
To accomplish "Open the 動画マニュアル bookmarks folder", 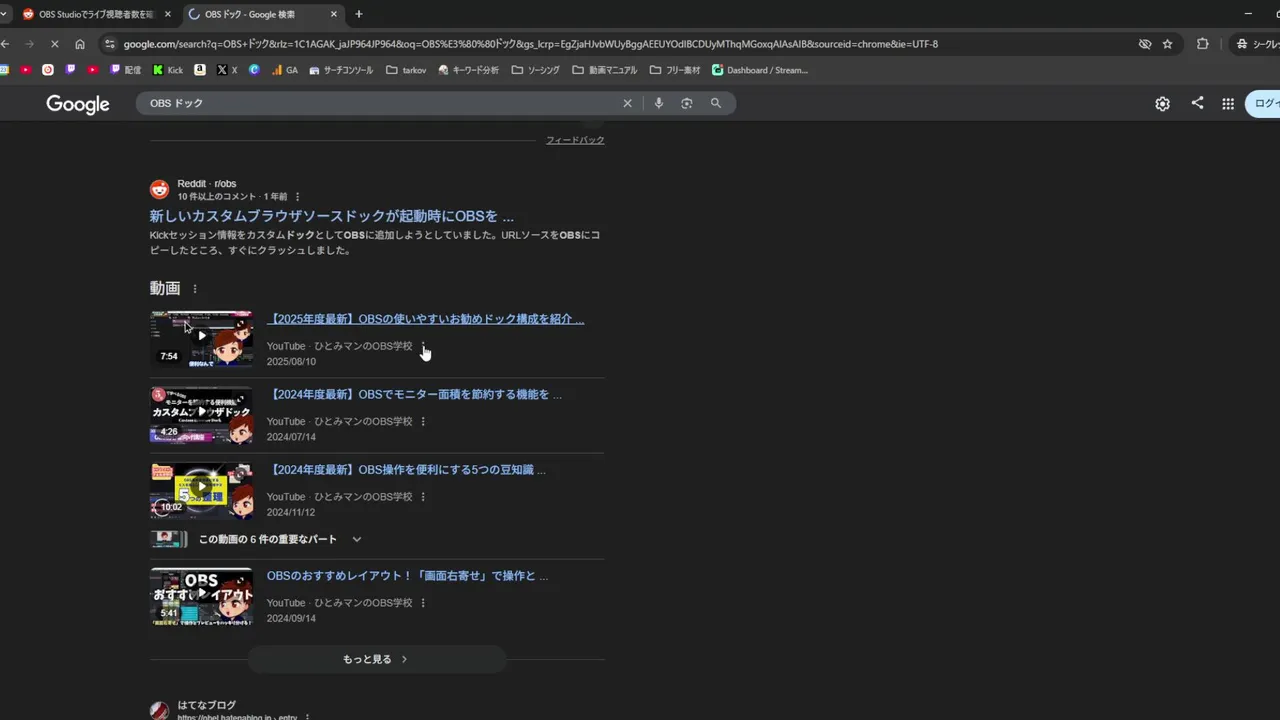I will pos(605,70).
